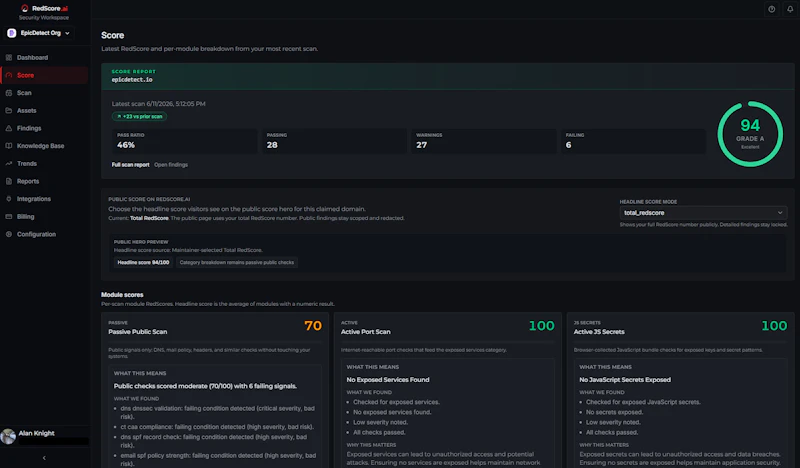This screenshot has width=800, height=468.
Task: Click the 94 Grade A score ring
Action: [x=750, y=134]
